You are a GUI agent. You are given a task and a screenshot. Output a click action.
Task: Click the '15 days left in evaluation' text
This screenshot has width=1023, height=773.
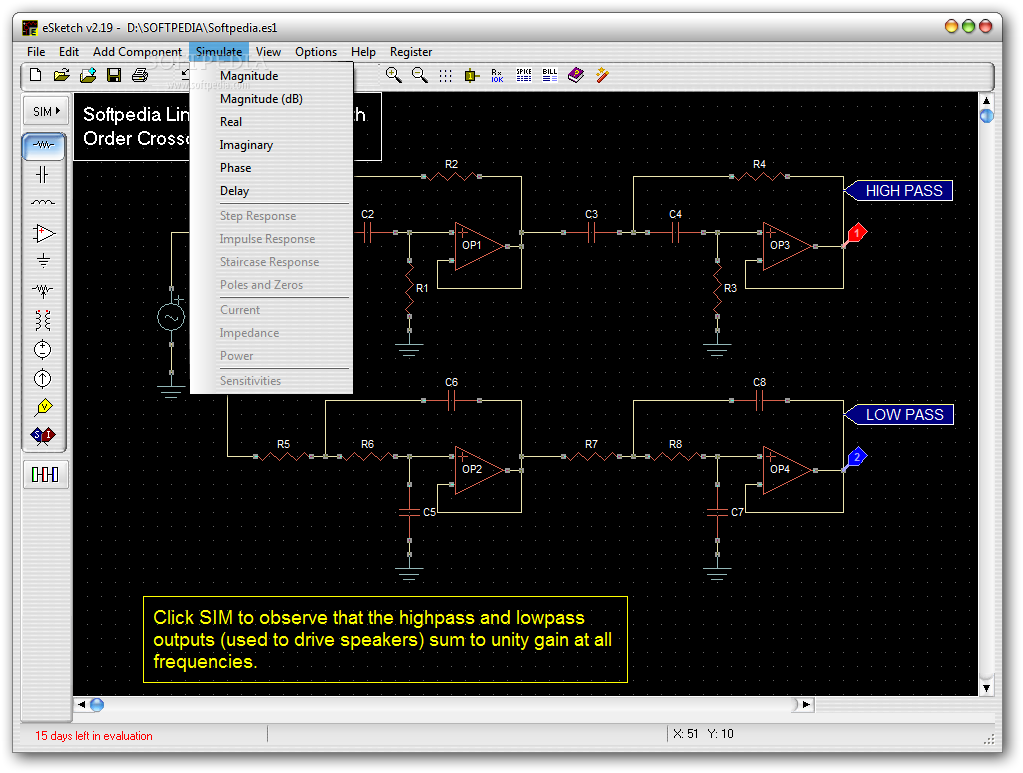93,736
